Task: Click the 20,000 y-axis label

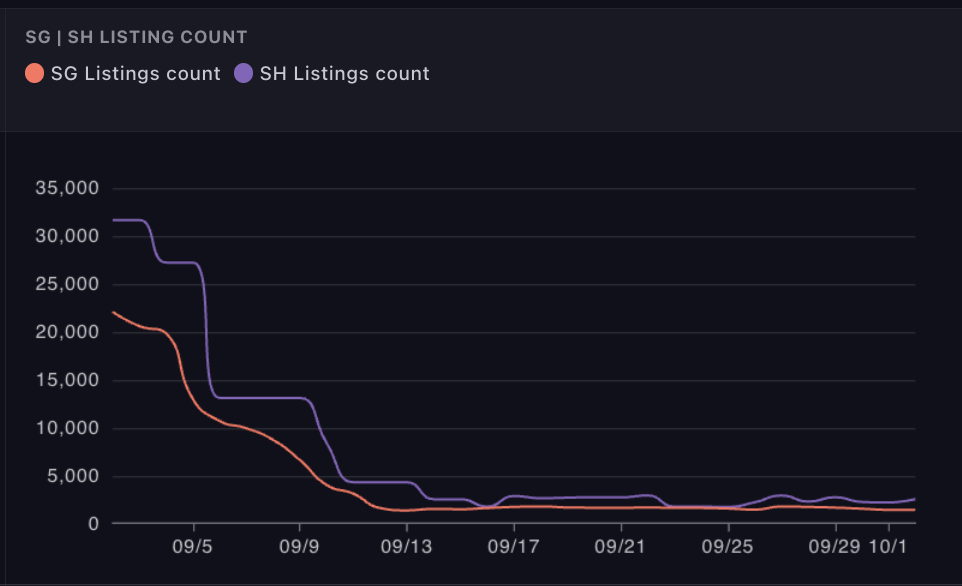Action: [x=66, y=332]
